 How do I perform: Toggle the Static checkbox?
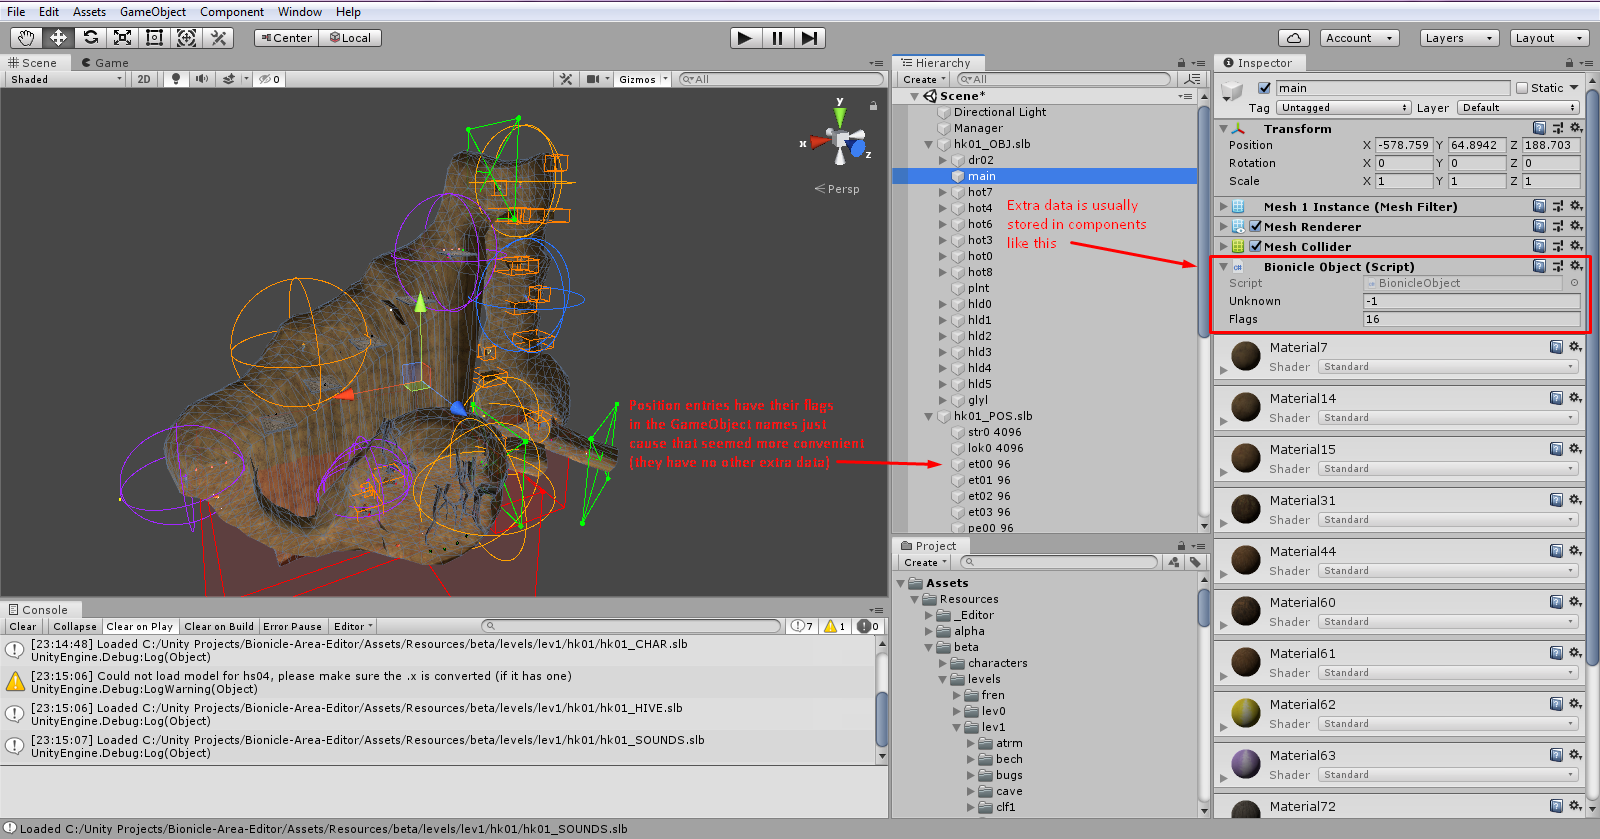point(1522,88)
